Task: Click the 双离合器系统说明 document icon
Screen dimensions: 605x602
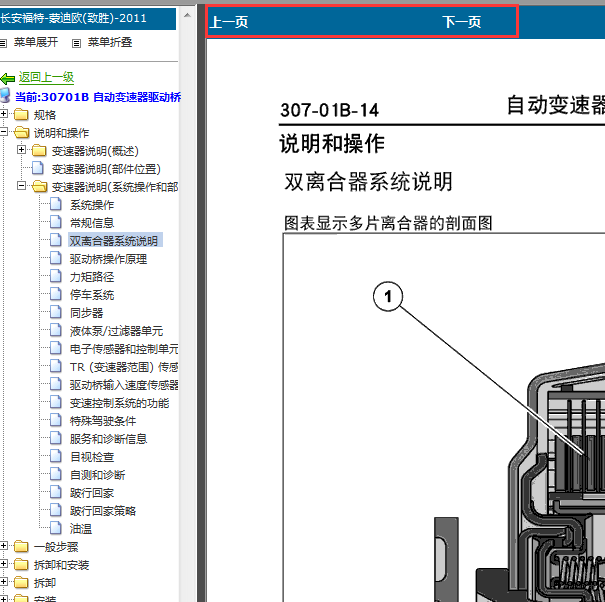Action: (x=56, y=240)
